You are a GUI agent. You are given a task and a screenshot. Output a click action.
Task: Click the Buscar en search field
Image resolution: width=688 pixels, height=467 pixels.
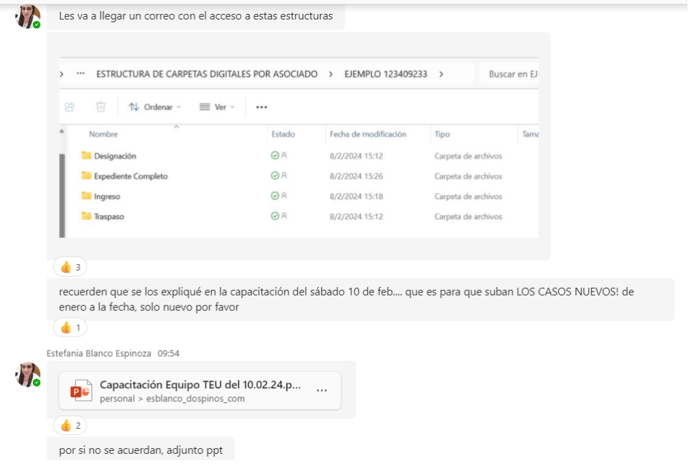(x=509, y=74)
